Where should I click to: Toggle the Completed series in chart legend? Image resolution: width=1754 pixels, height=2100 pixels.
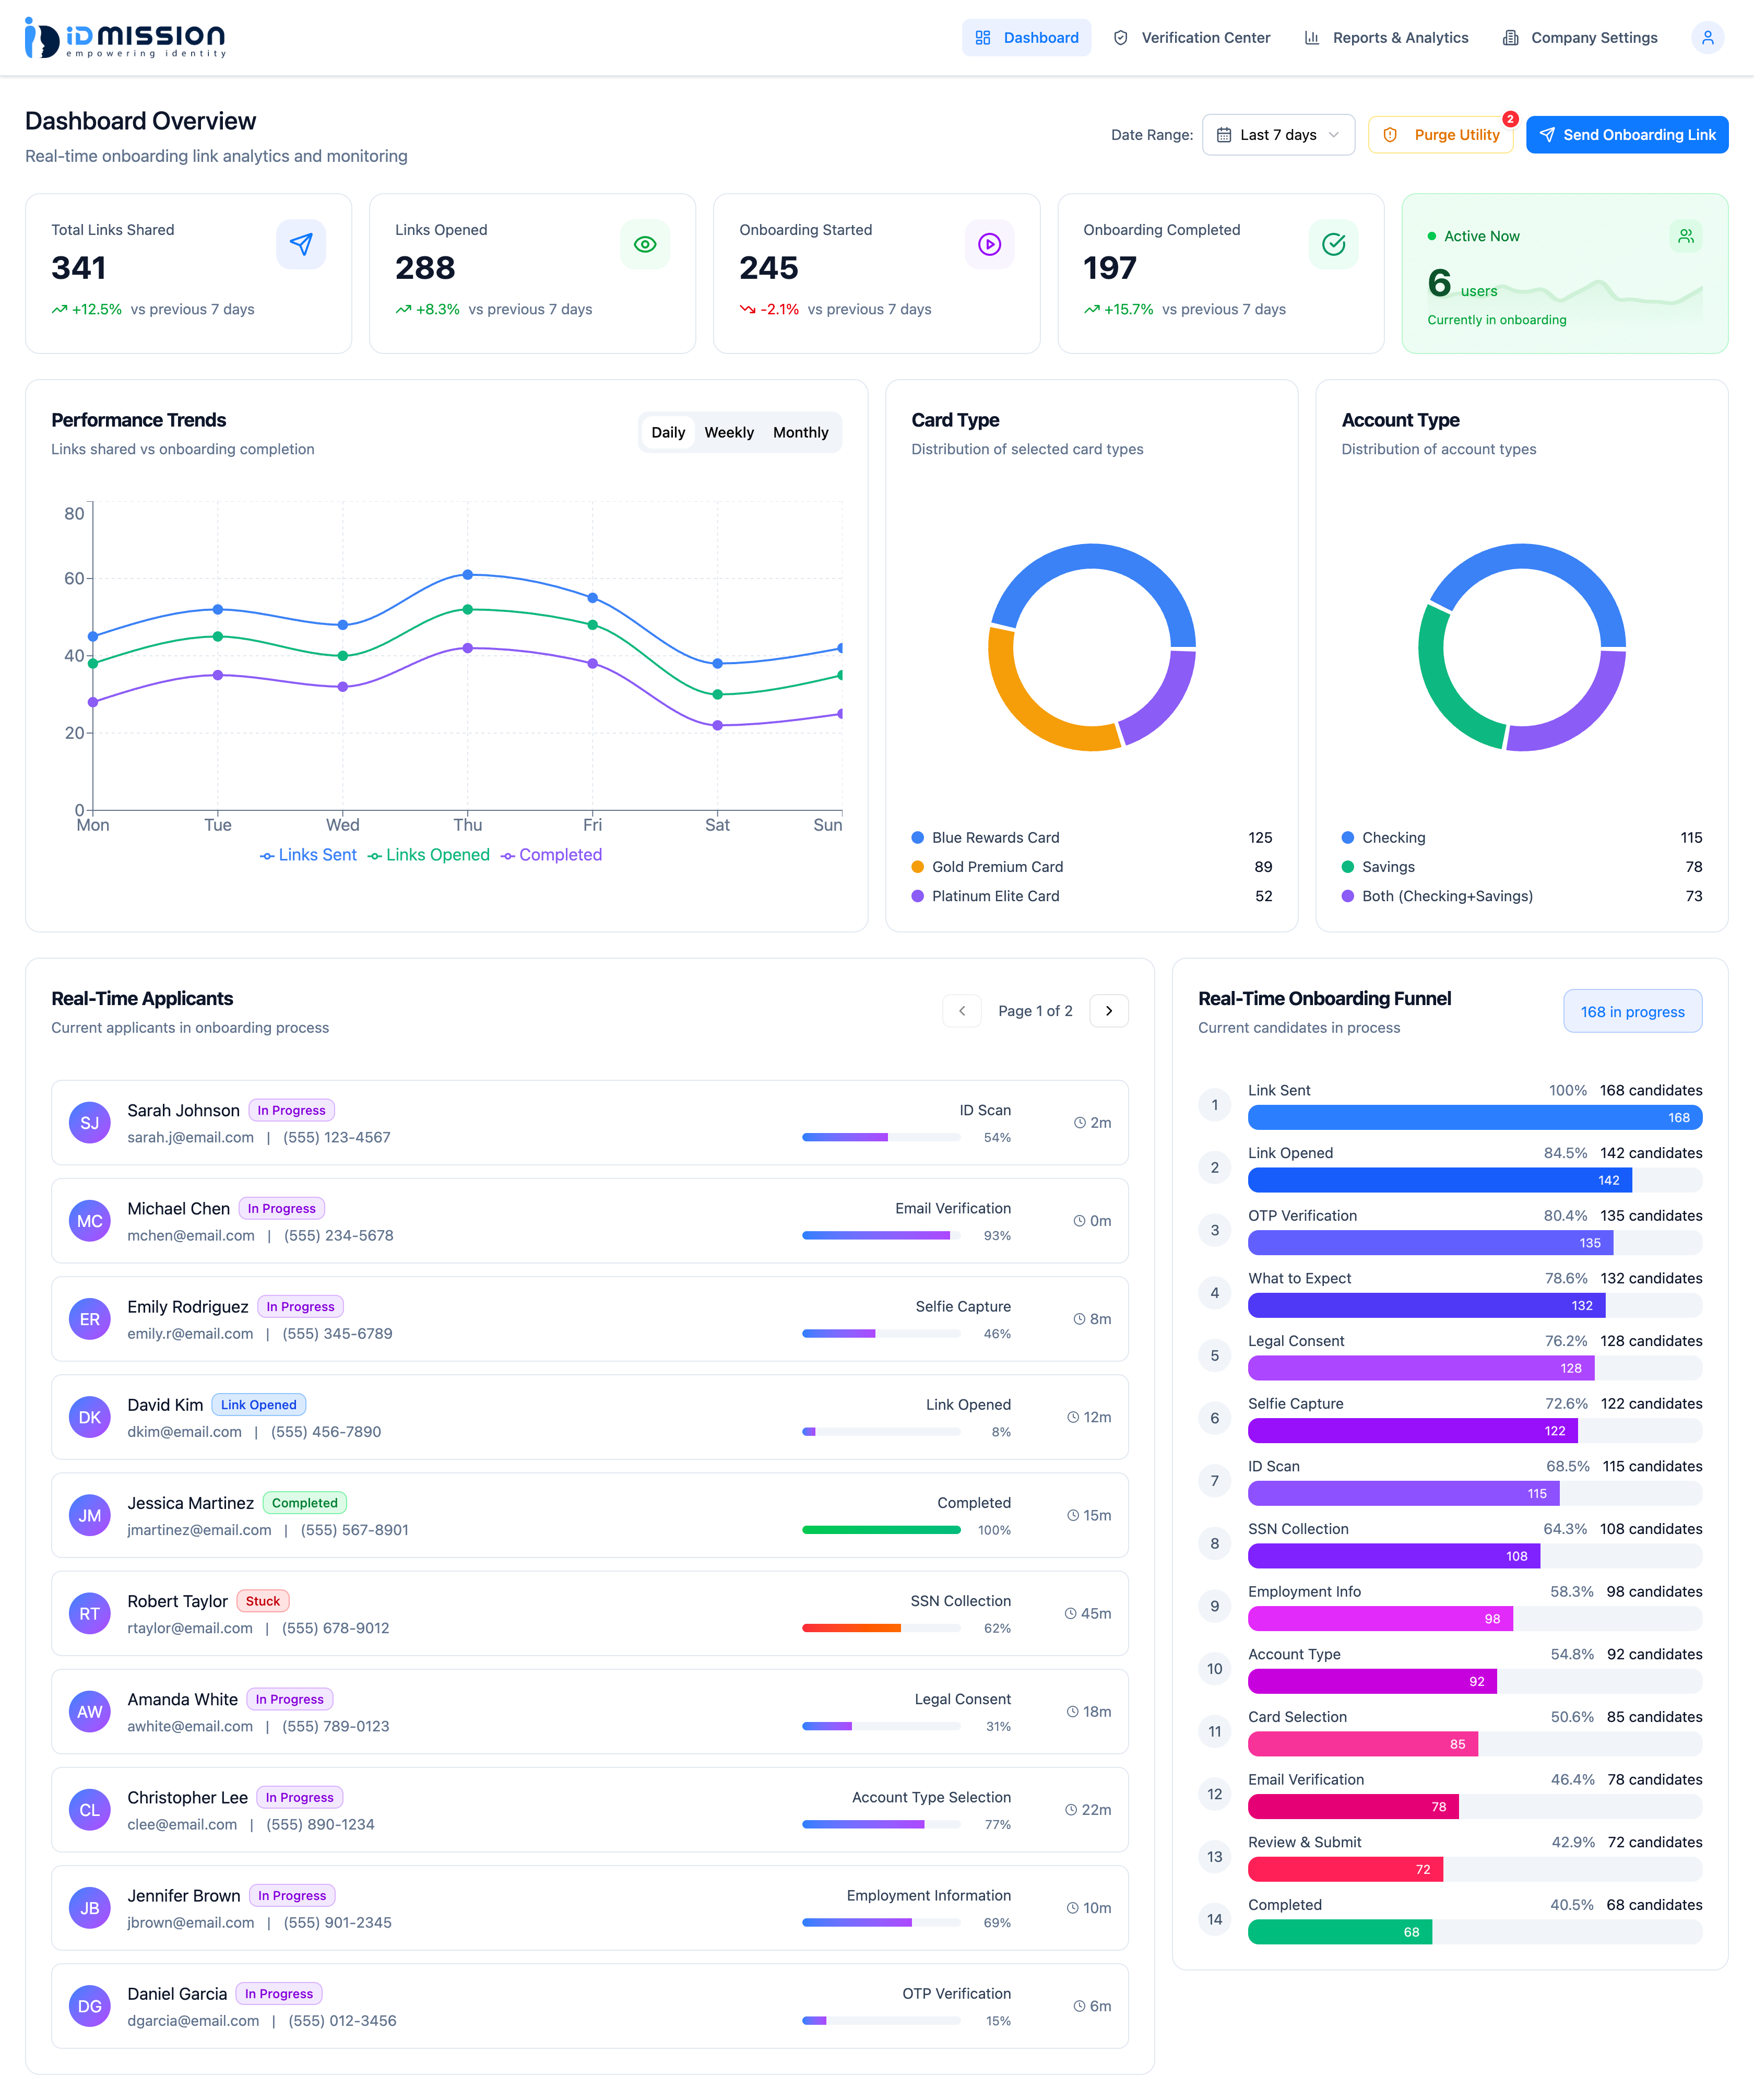(x=551, y=855)
